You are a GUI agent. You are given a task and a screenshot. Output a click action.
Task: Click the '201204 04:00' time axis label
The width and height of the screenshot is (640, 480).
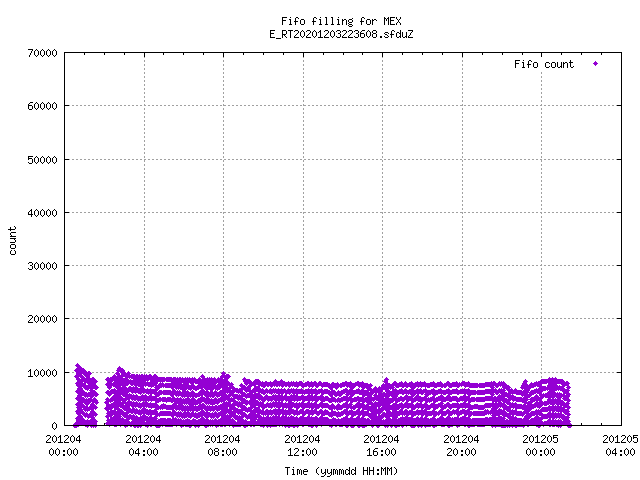pyautogui.click(x=143, y=445)
